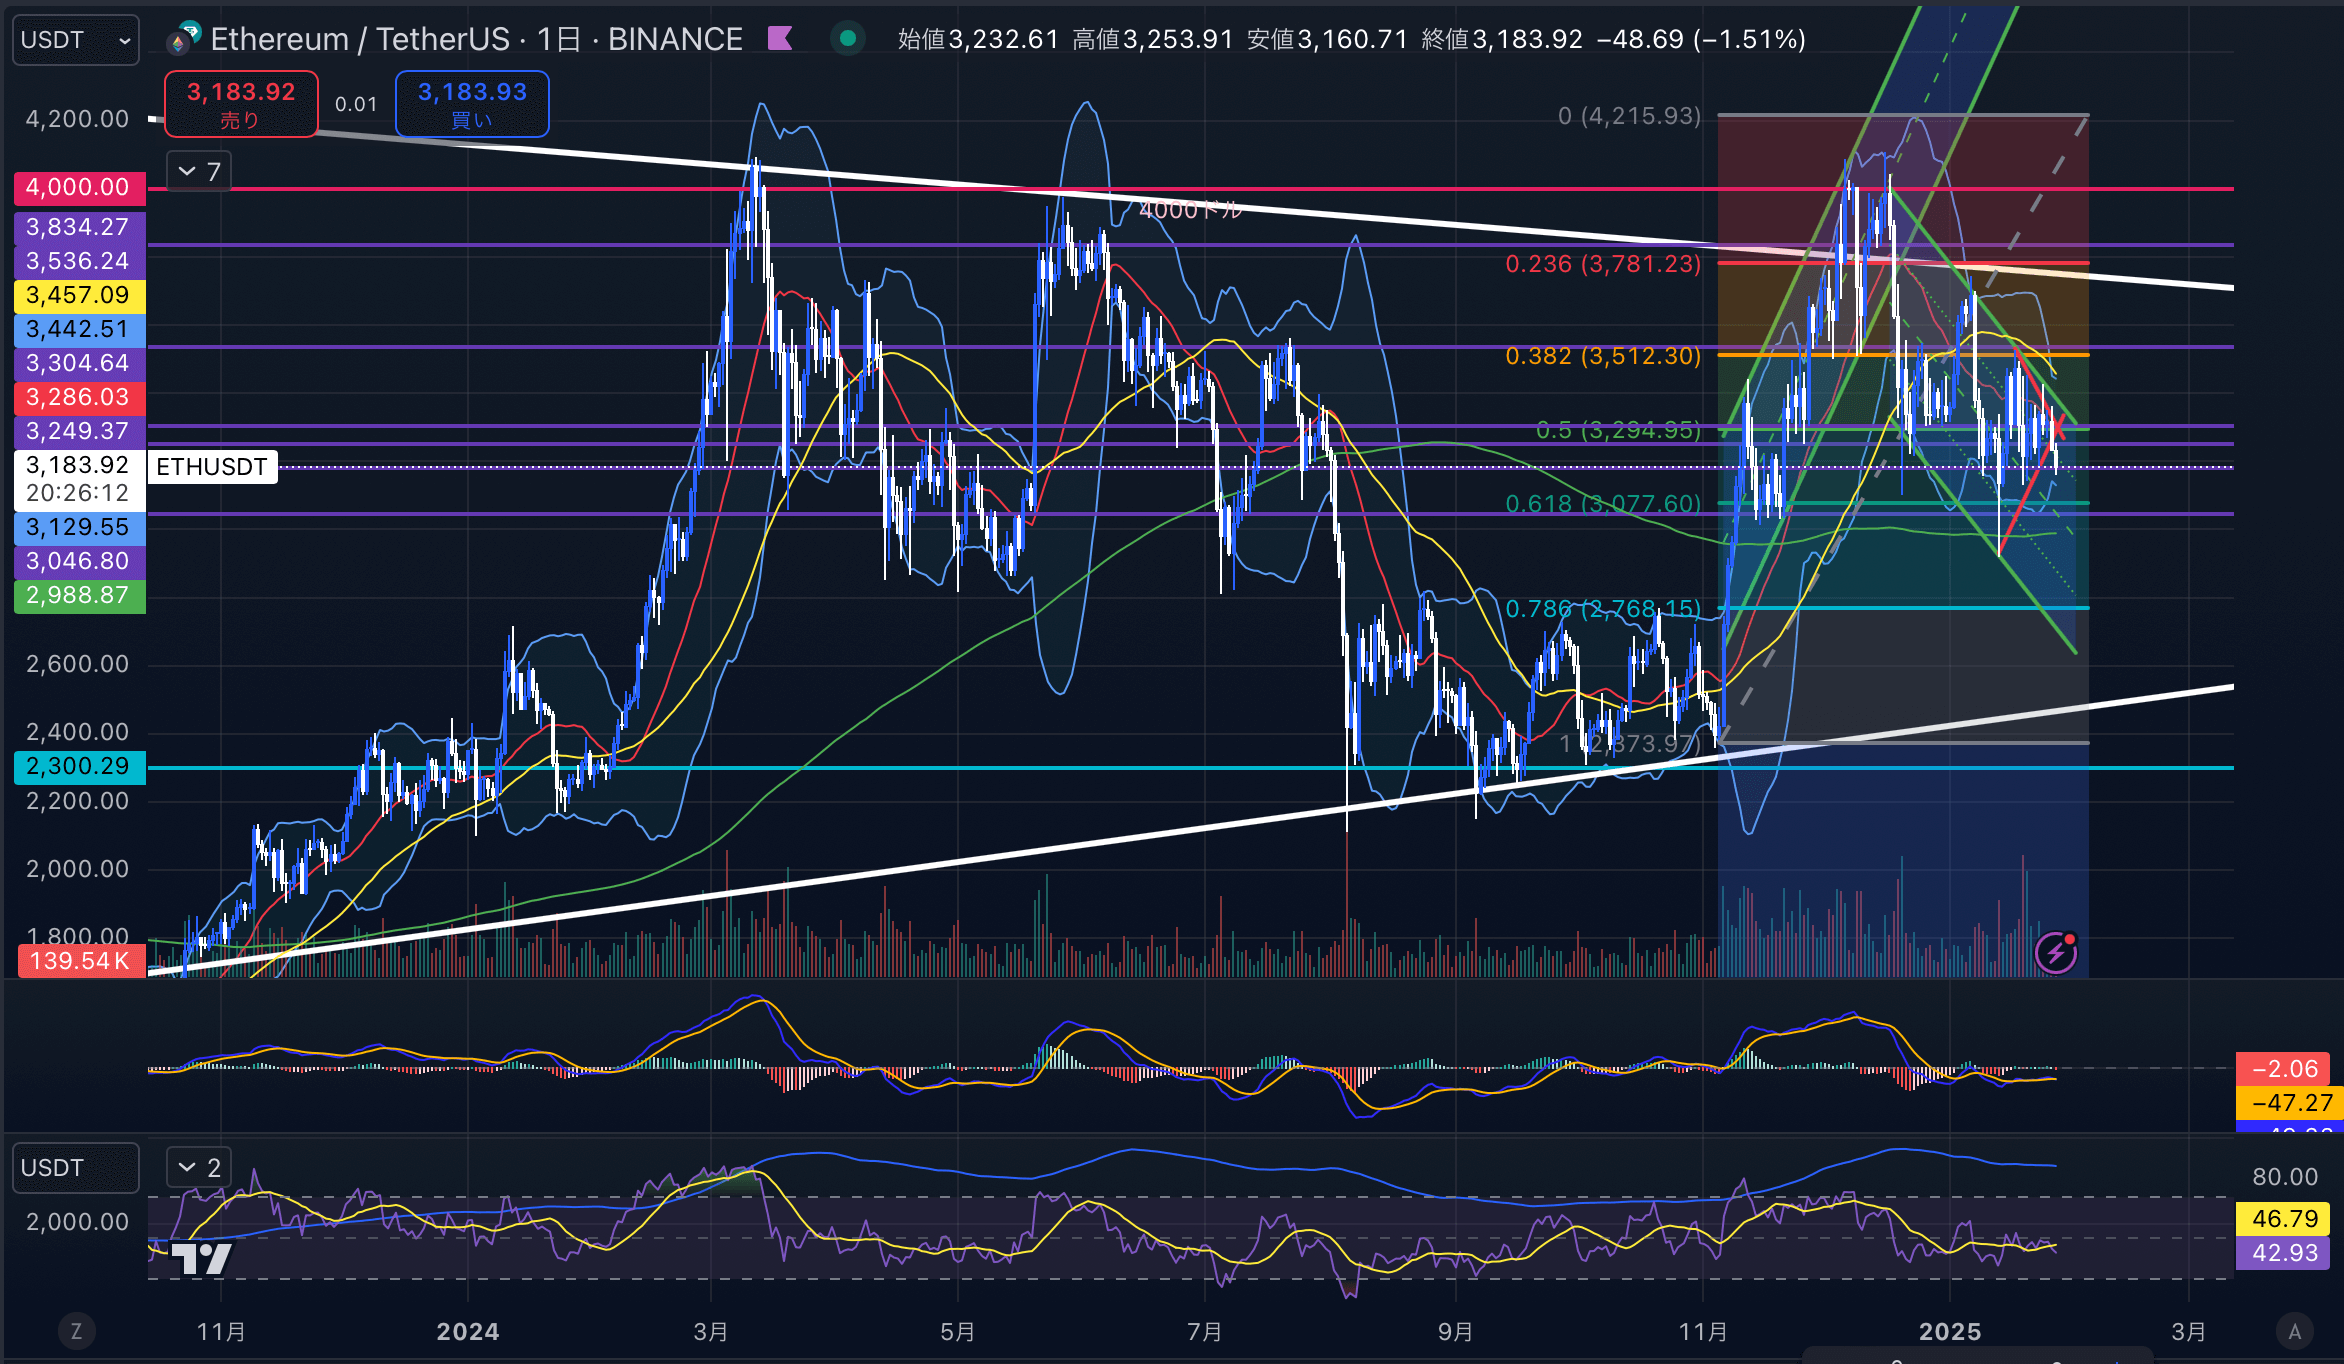Expand the lower pane legend showing 2
Viewport: 2344px width, 1364px height.
(x=199, y=1167)
